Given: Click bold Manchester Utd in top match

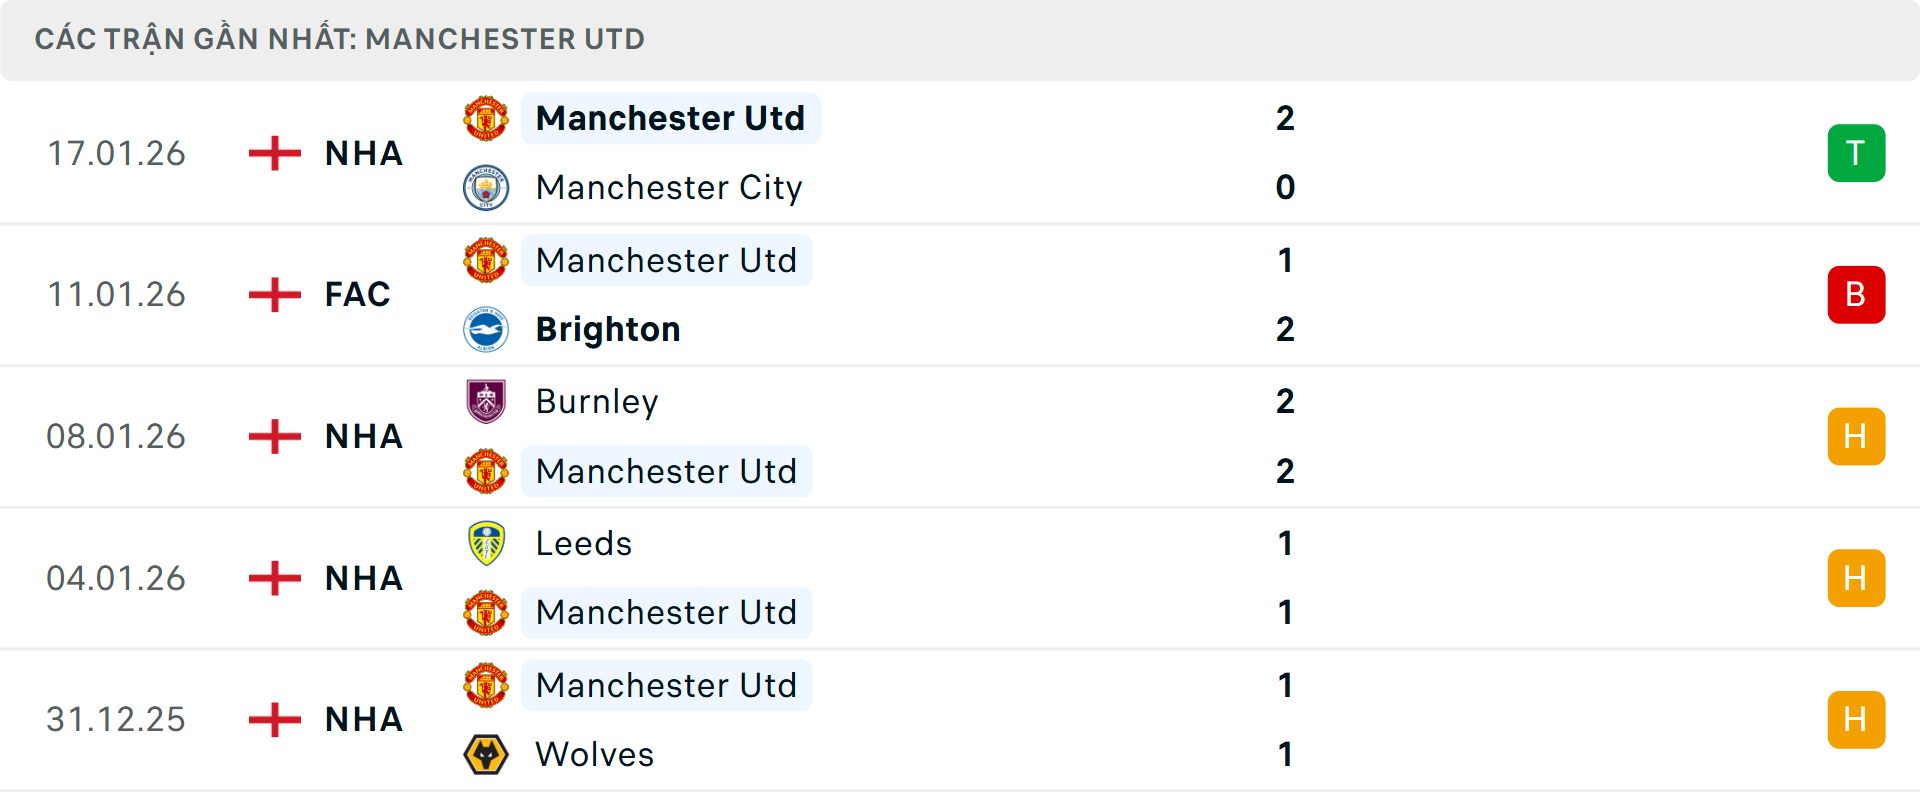Looking at the screenshot, I should point(670,118).
